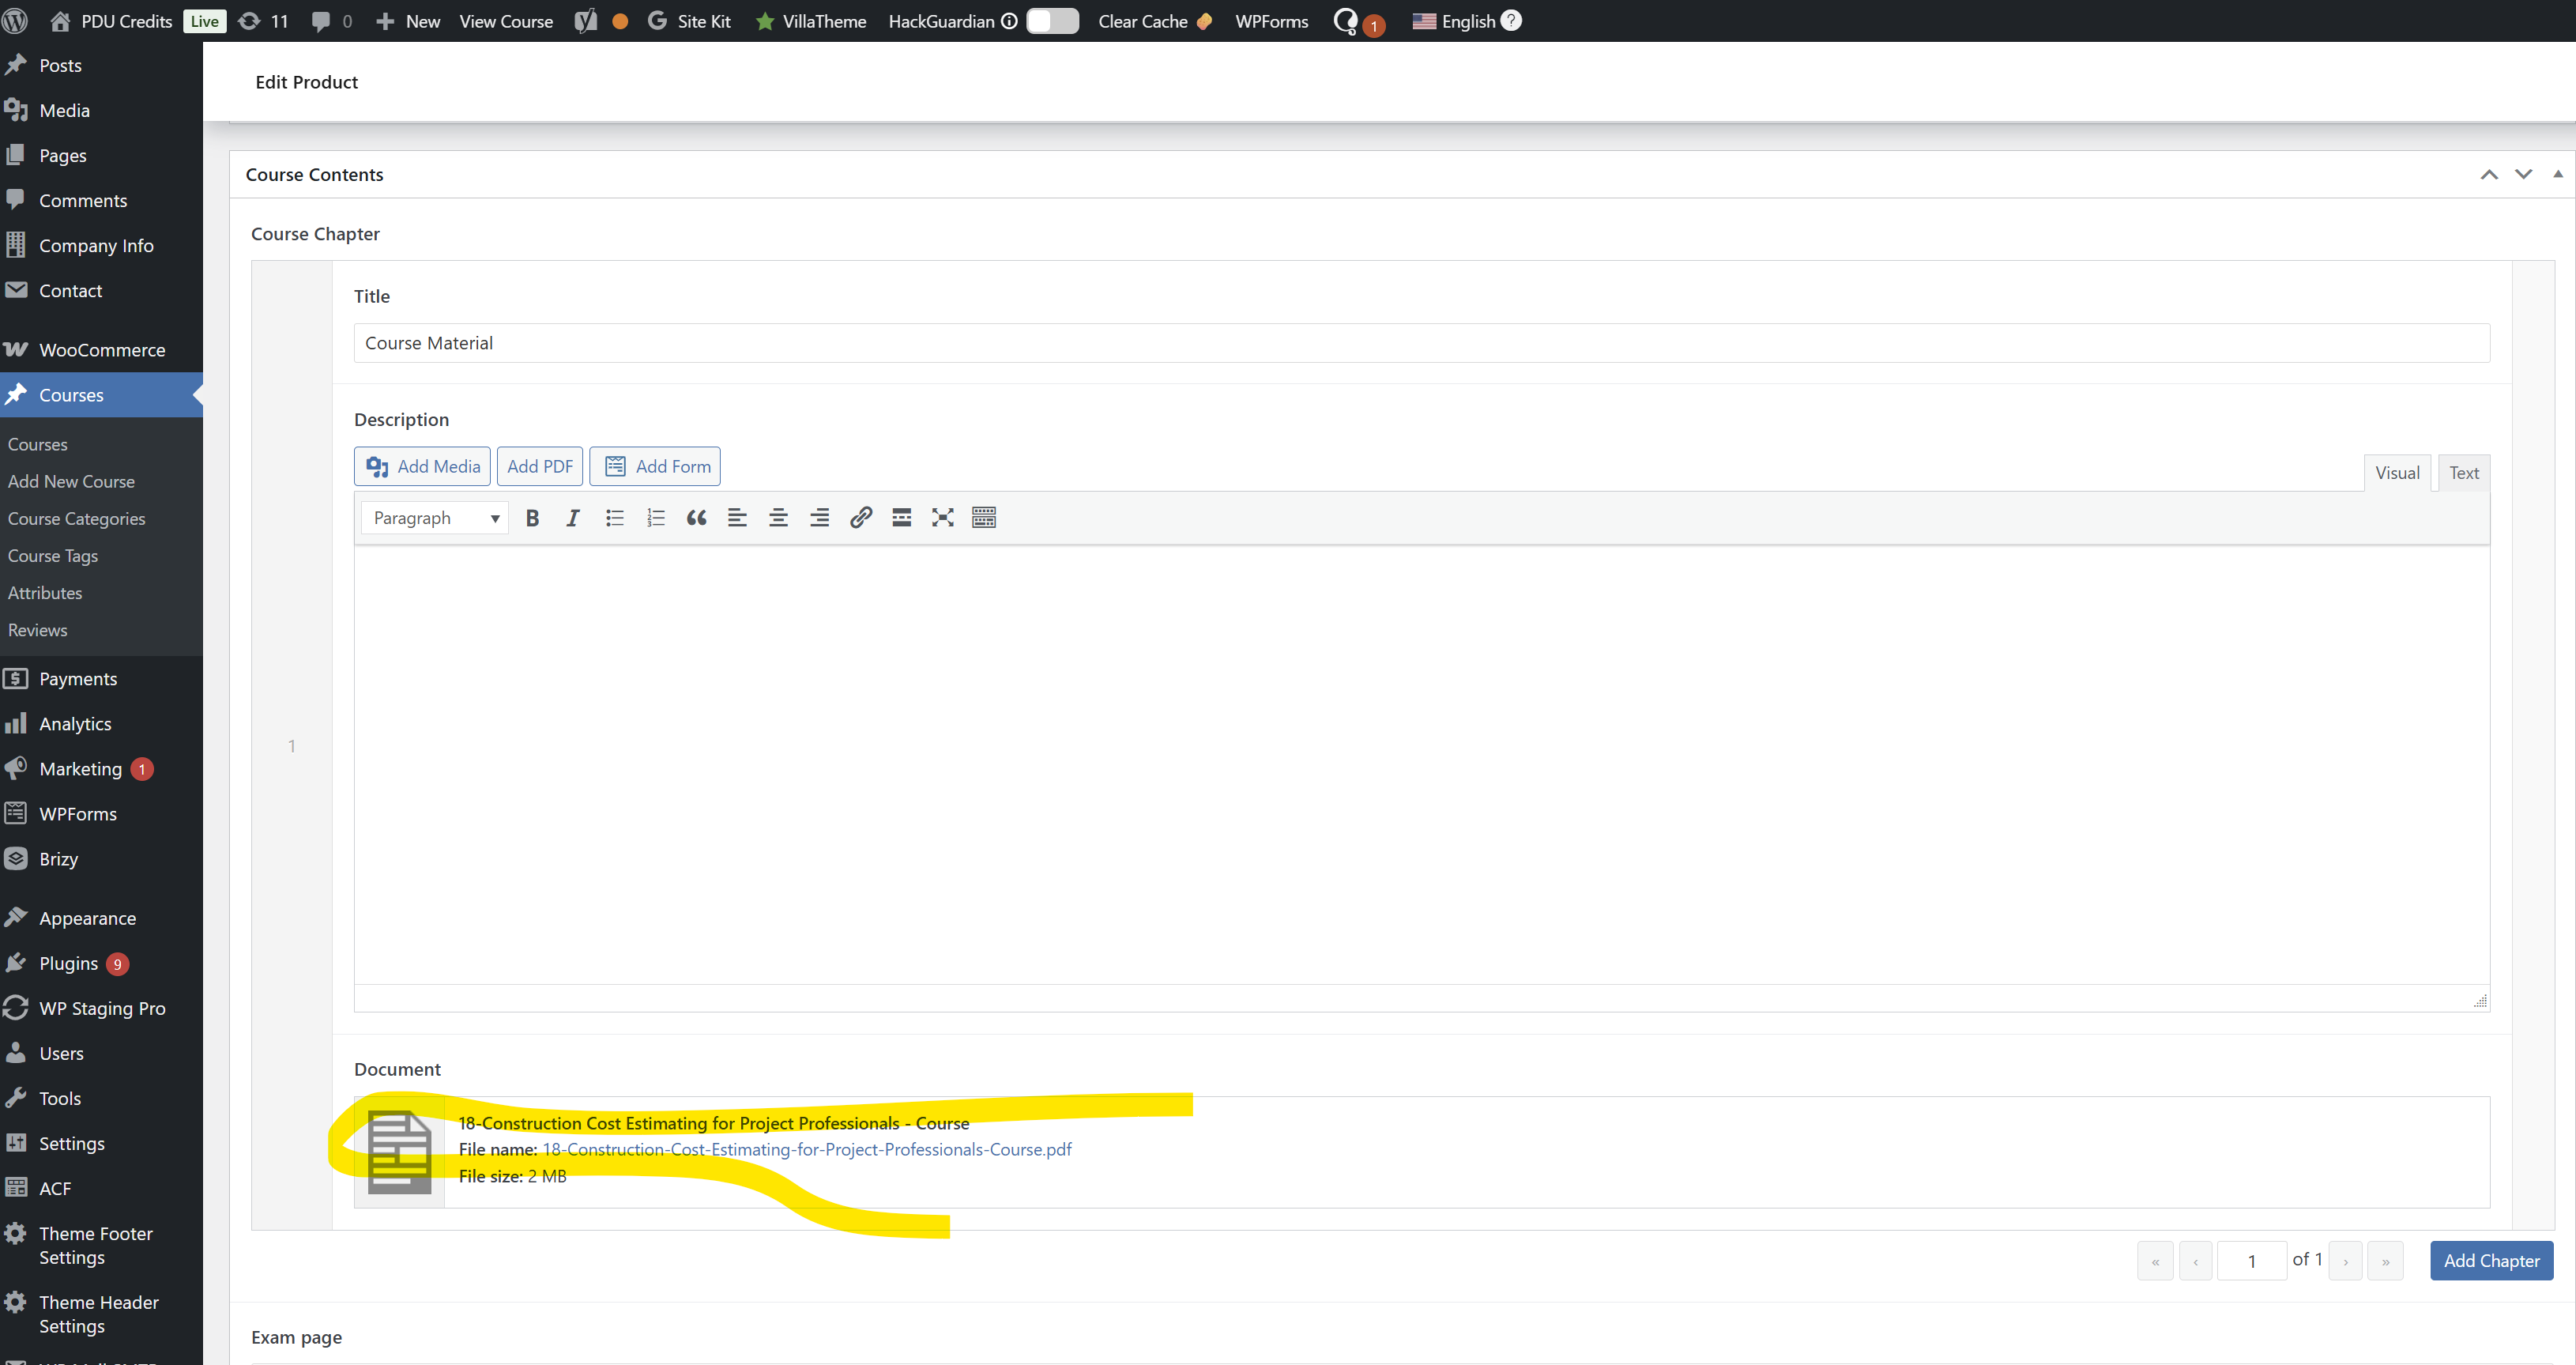Apply italic formatting in the editor
Image resolution: width=2576 pixels, height=1365 pixels.
(x=573, y=517)
